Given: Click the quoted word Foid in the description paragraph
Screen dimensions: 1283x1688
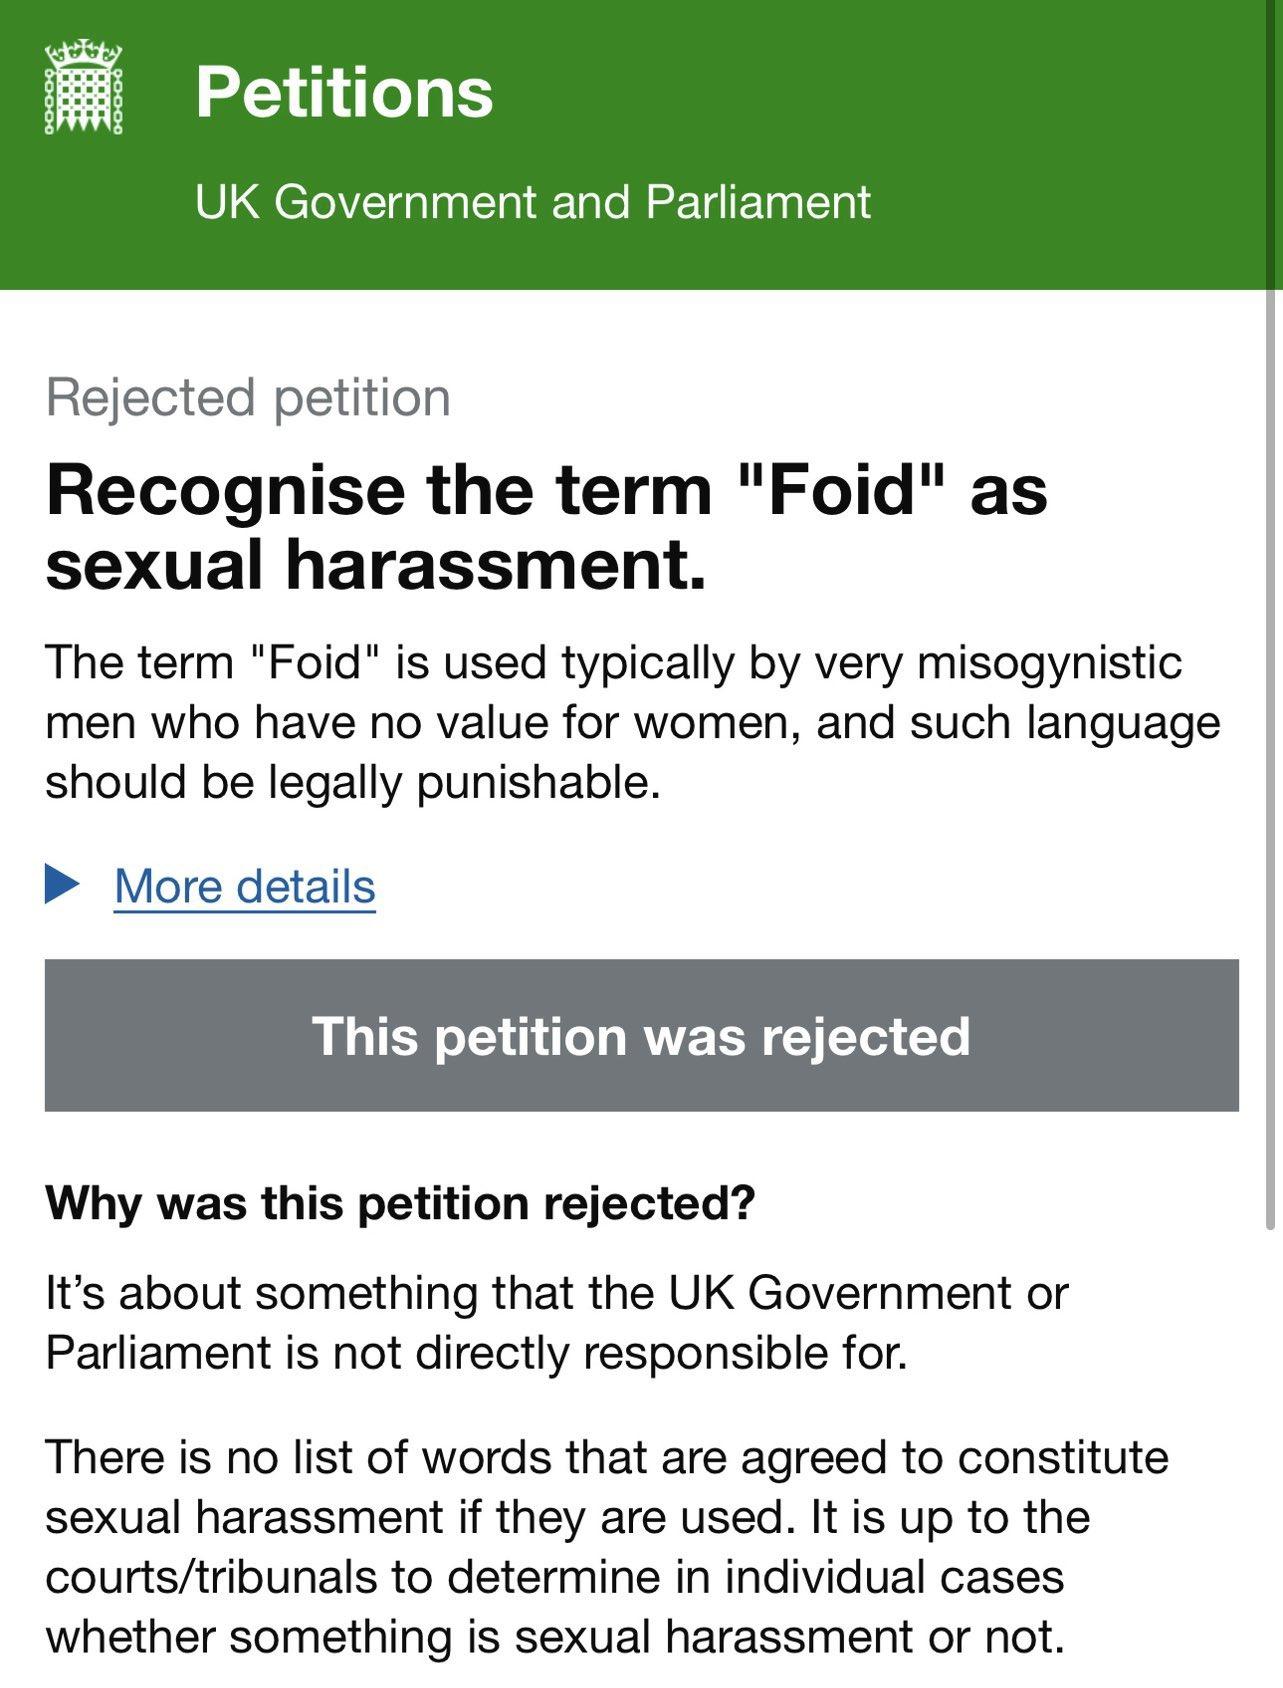Looking at the screenshot, I should point(314,662).
